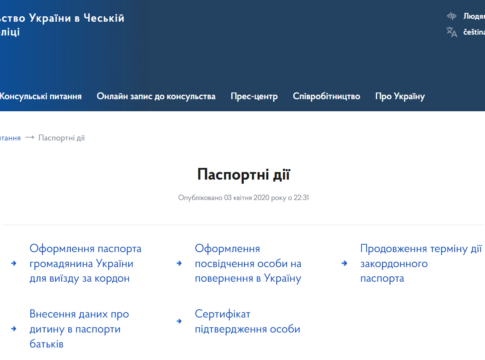Viewport: 485px width, 360px height.
Task: Click arrow bullet next to Оформлення паспорта громадянина
Action: point(14,263)
